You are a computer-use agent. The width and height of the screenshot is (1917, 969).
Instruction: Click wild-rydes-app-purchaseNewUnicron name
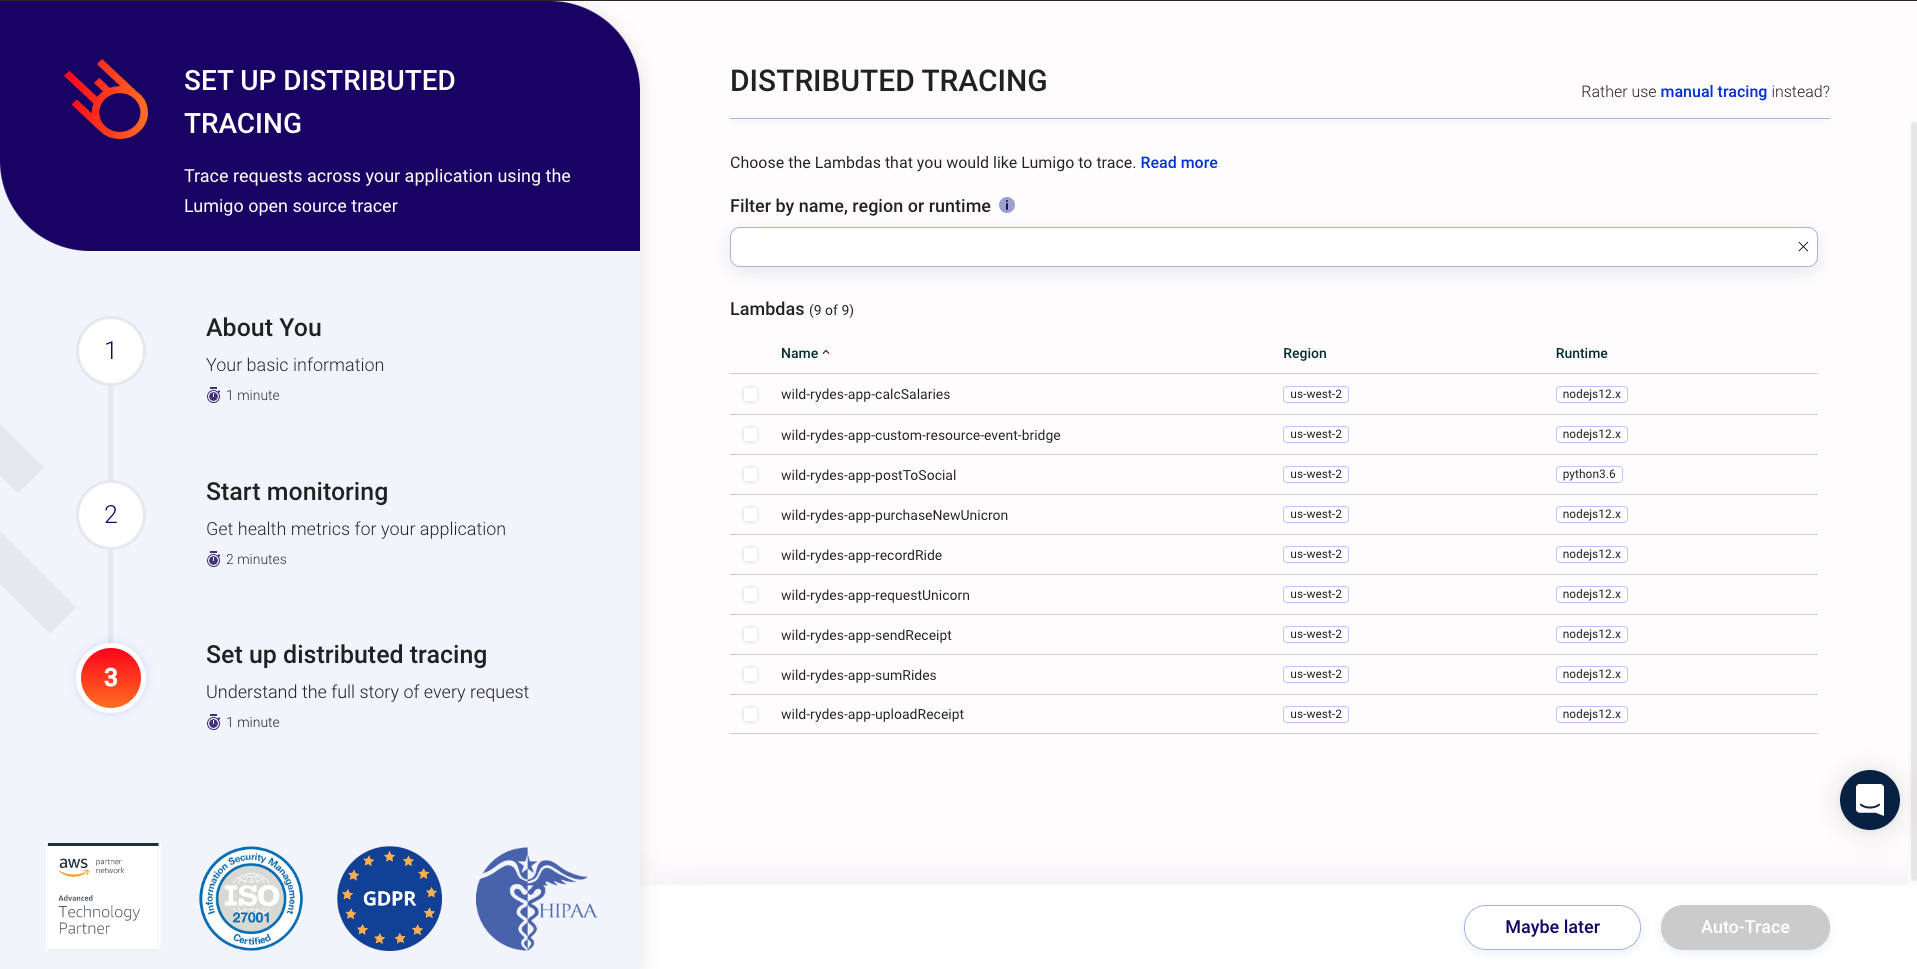point(894,515)
